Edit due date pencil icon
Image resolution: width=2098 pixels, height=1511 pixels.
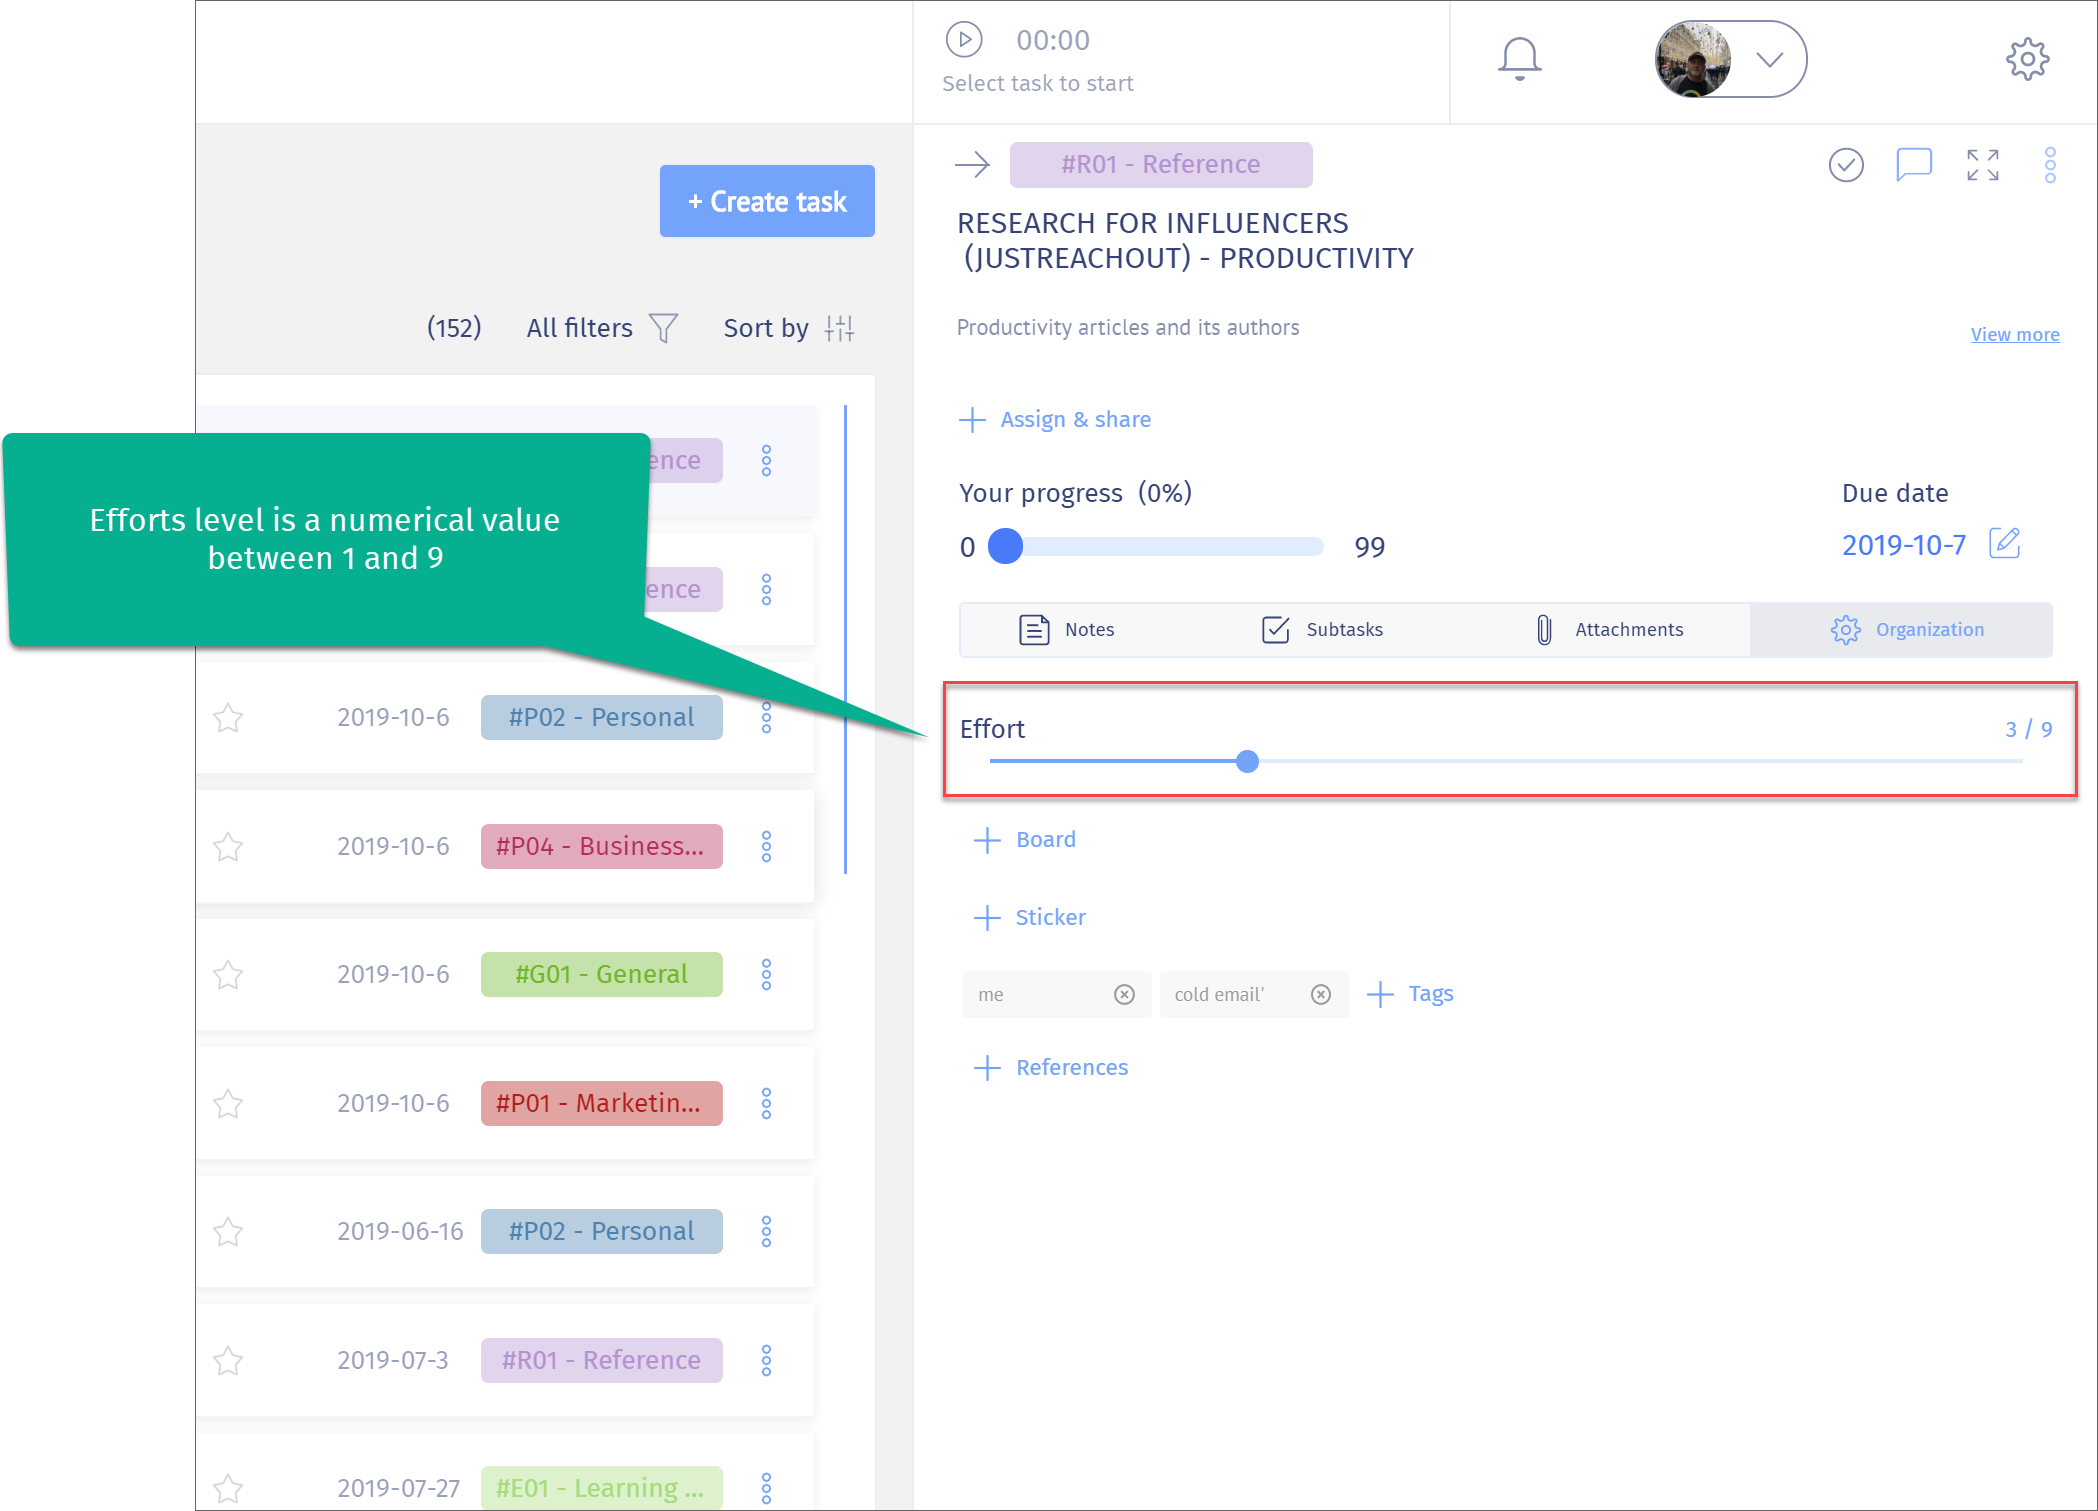pos(2004,543)
